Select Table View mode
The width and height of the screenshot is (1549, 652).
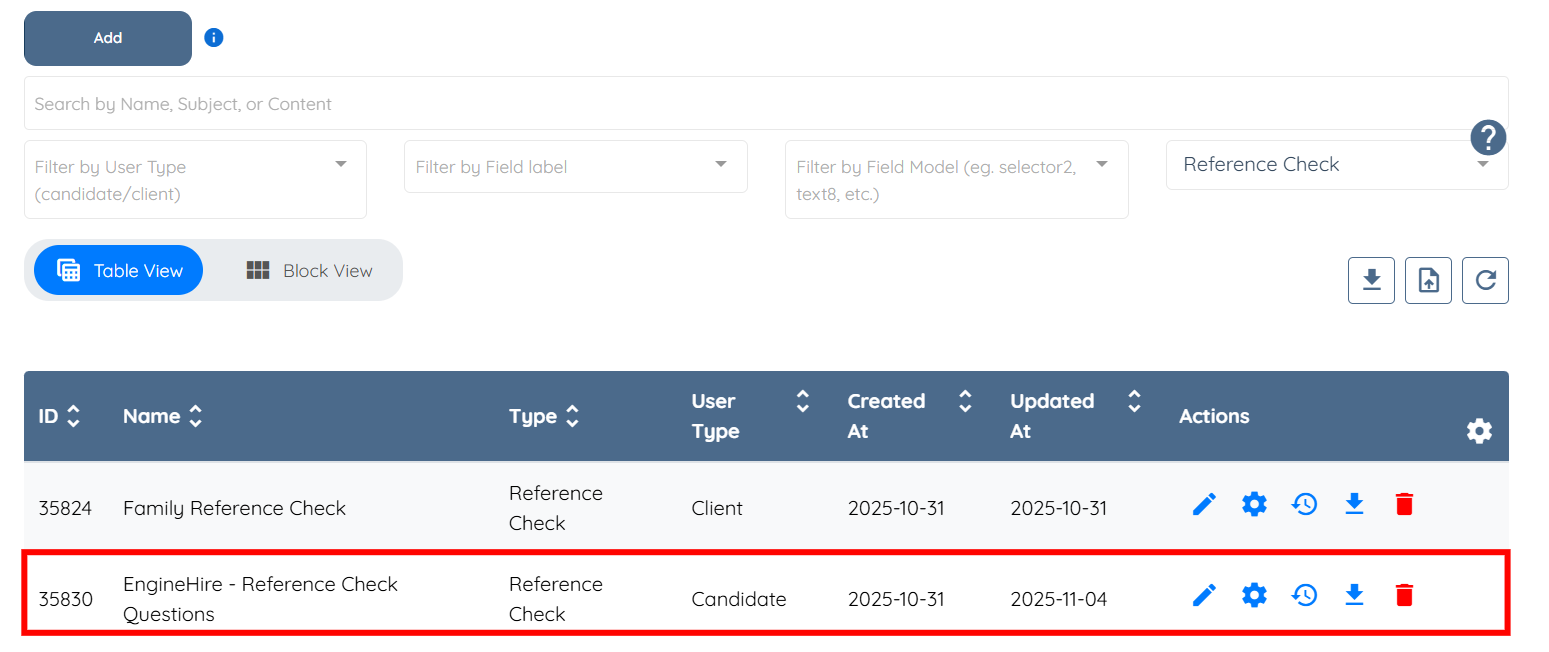(118, 270)
